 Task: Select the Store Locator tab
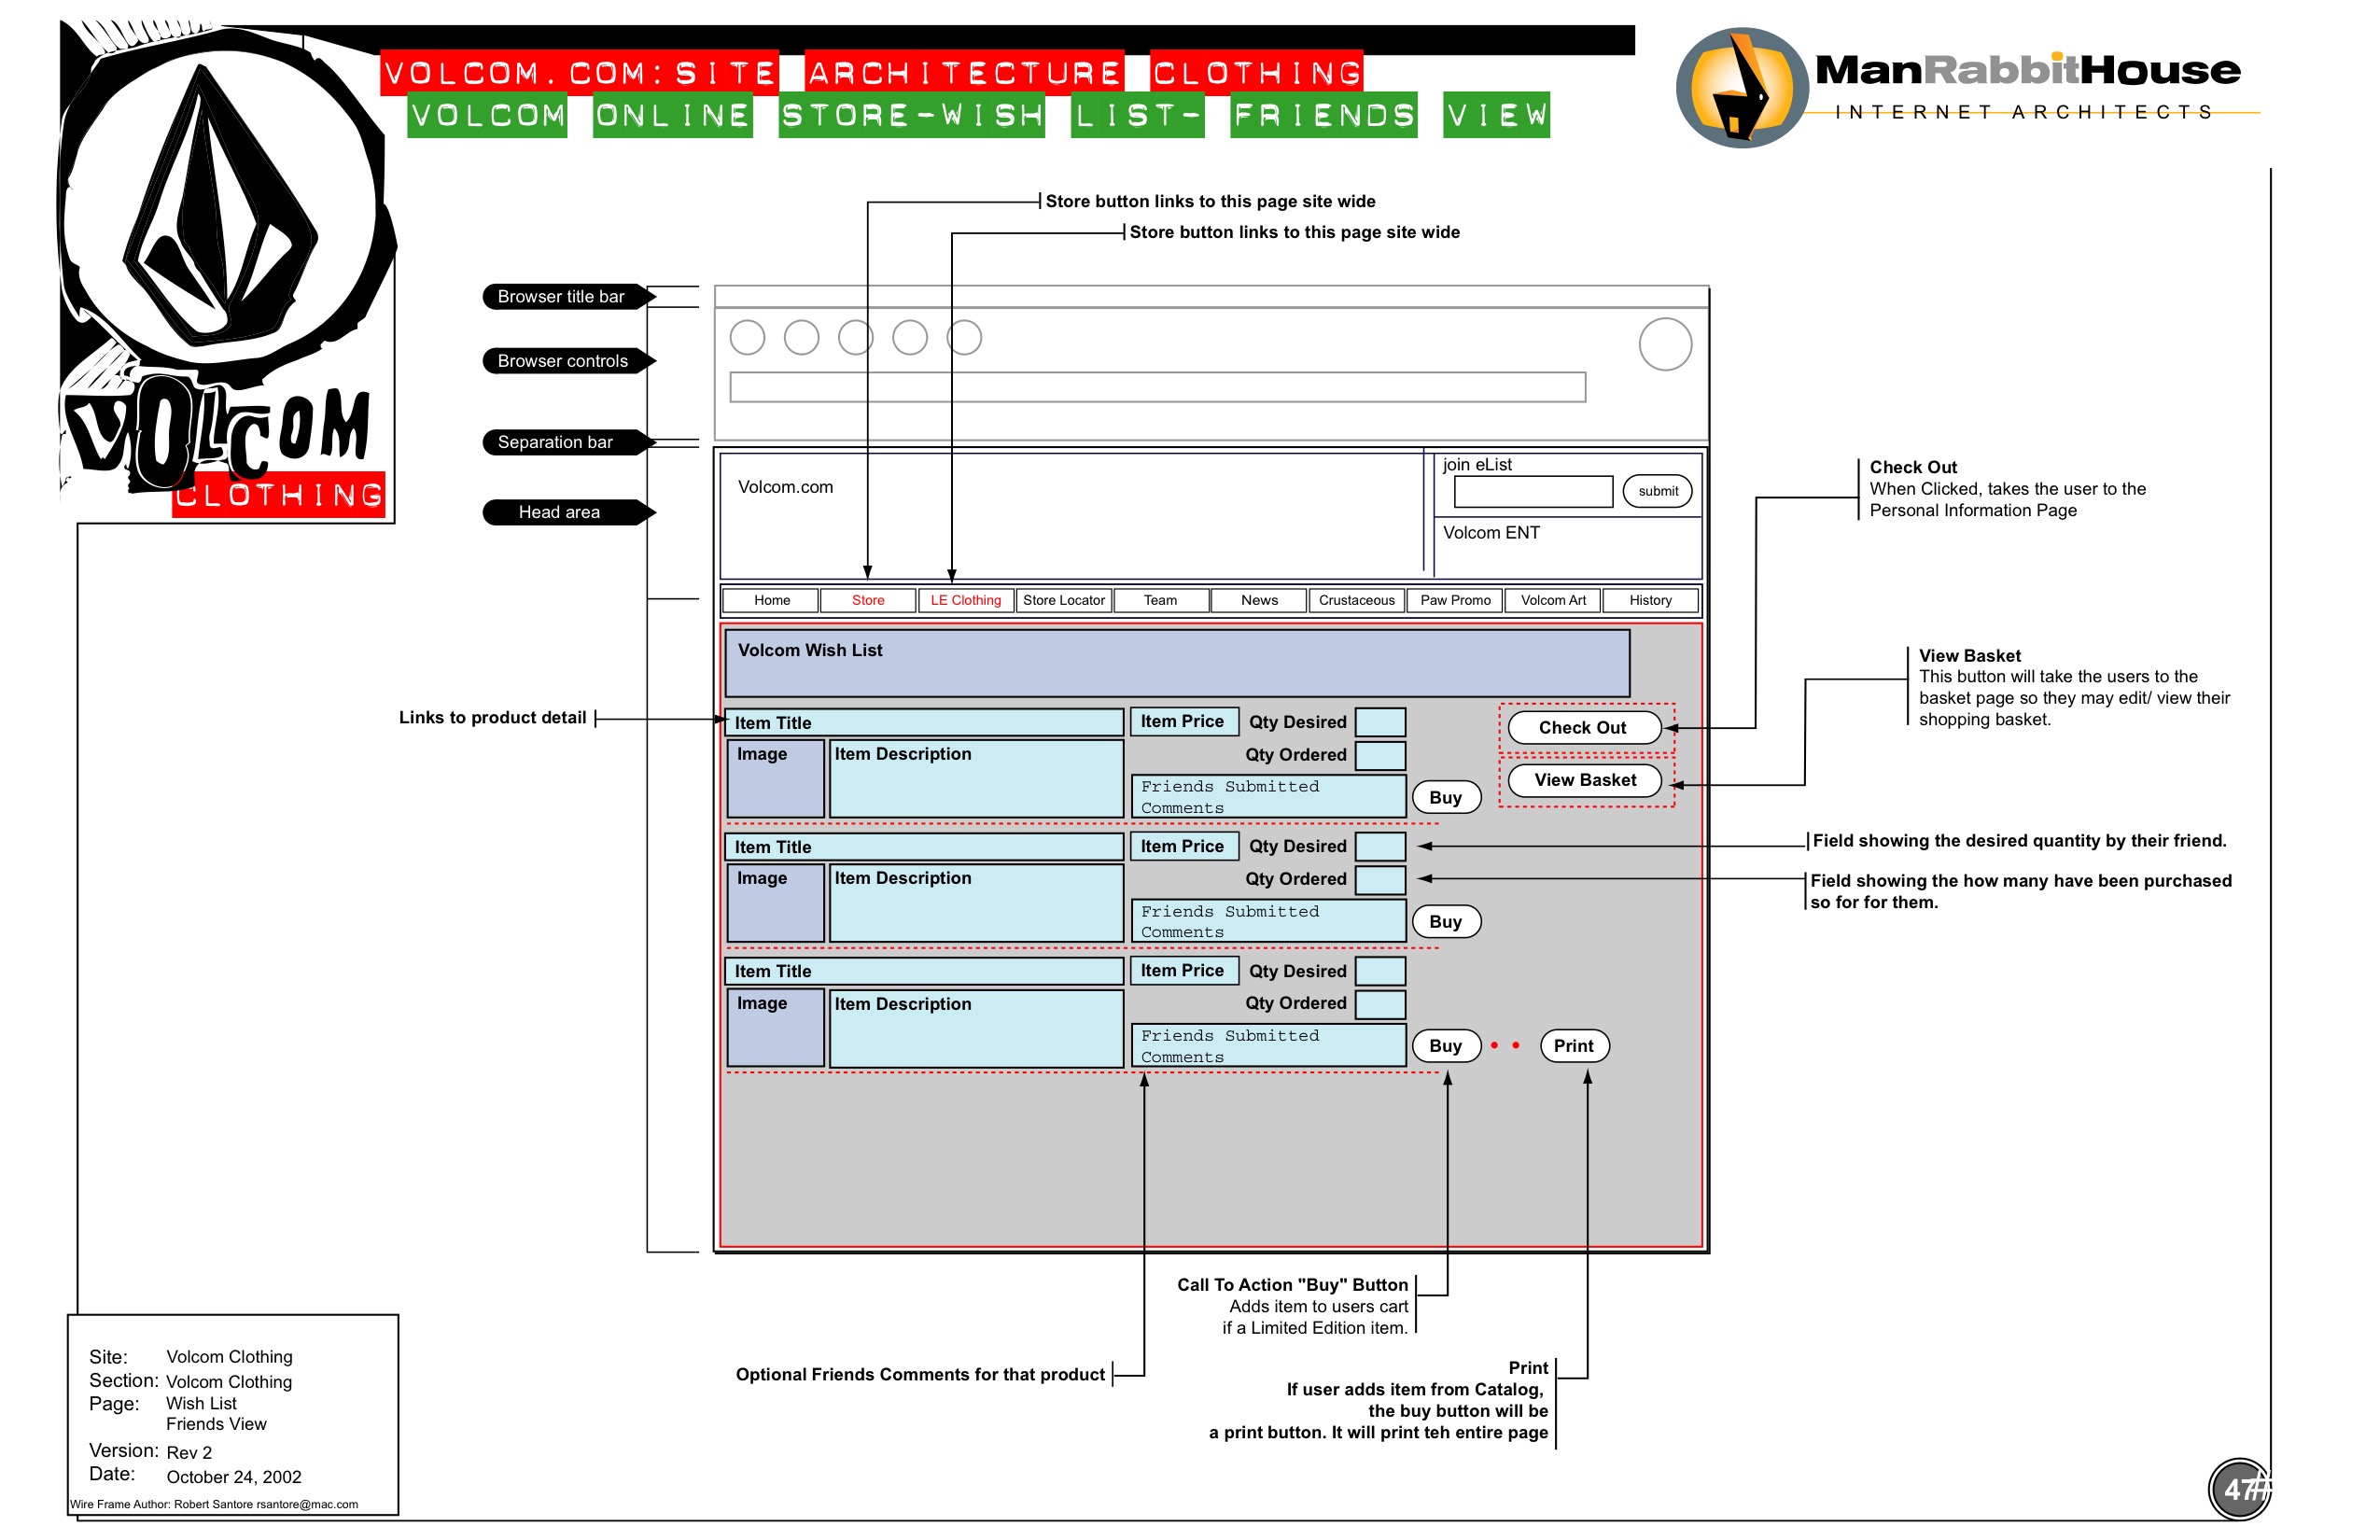[1063, 600]
